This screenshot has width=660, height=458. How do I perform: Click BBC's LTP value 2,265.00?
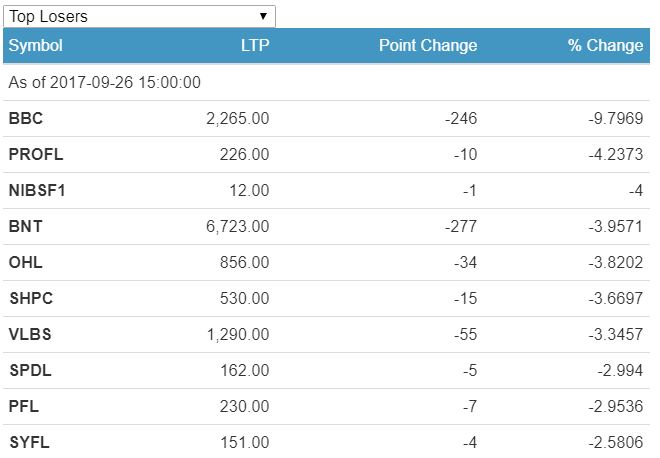tap(237, 118)
